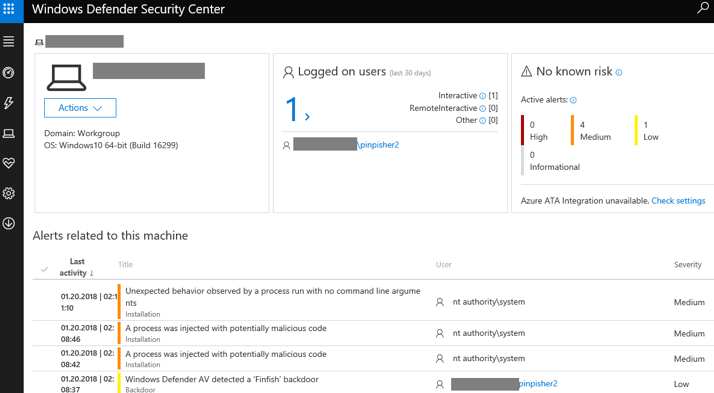Viewport: 714px width, 393px height.
Task: Open the Actions dropdown button
Action: tap(80, 108)
